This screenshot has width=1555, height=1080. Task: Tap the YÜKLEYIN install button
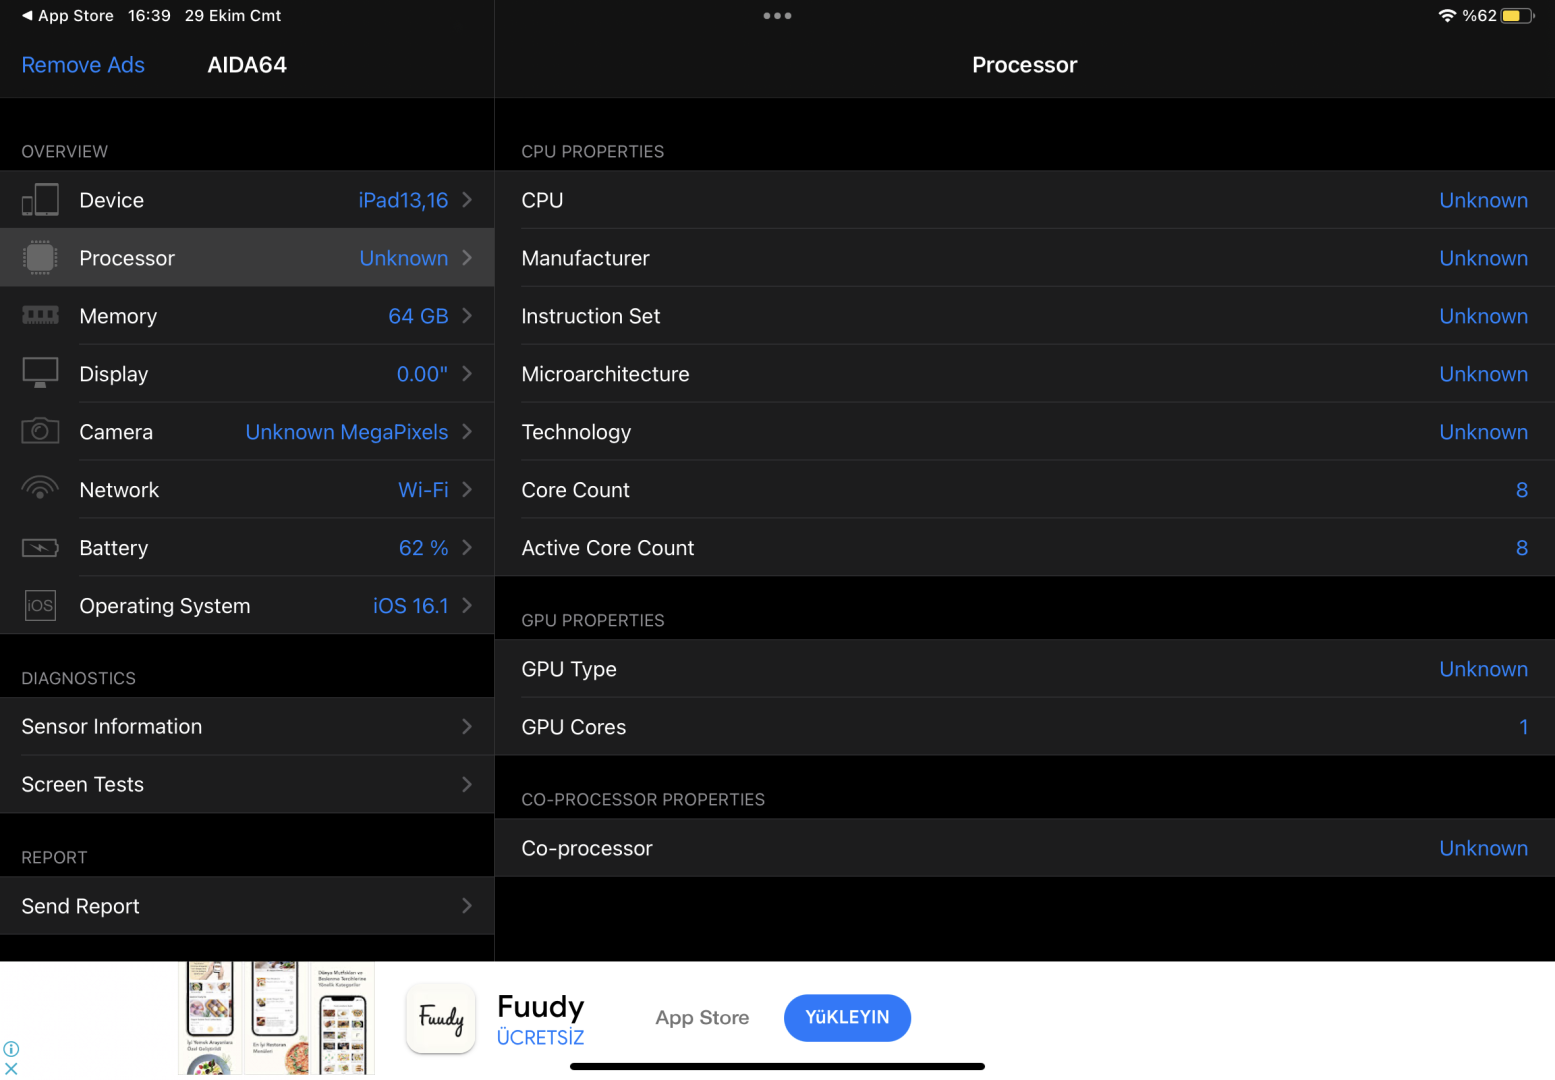(x=847, y=1018)
